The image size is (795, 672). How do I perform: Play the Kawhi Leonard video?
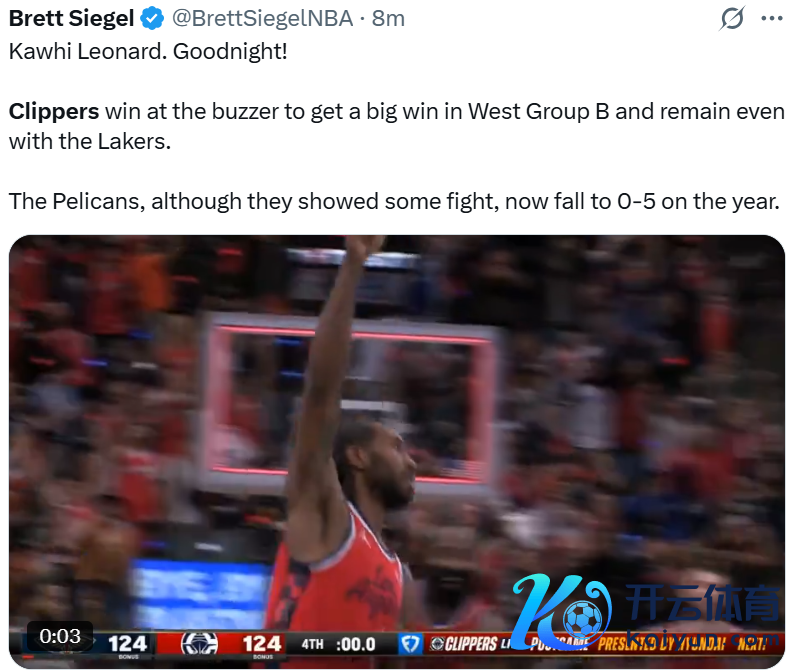pyautogui.click(x=397, y=451)
